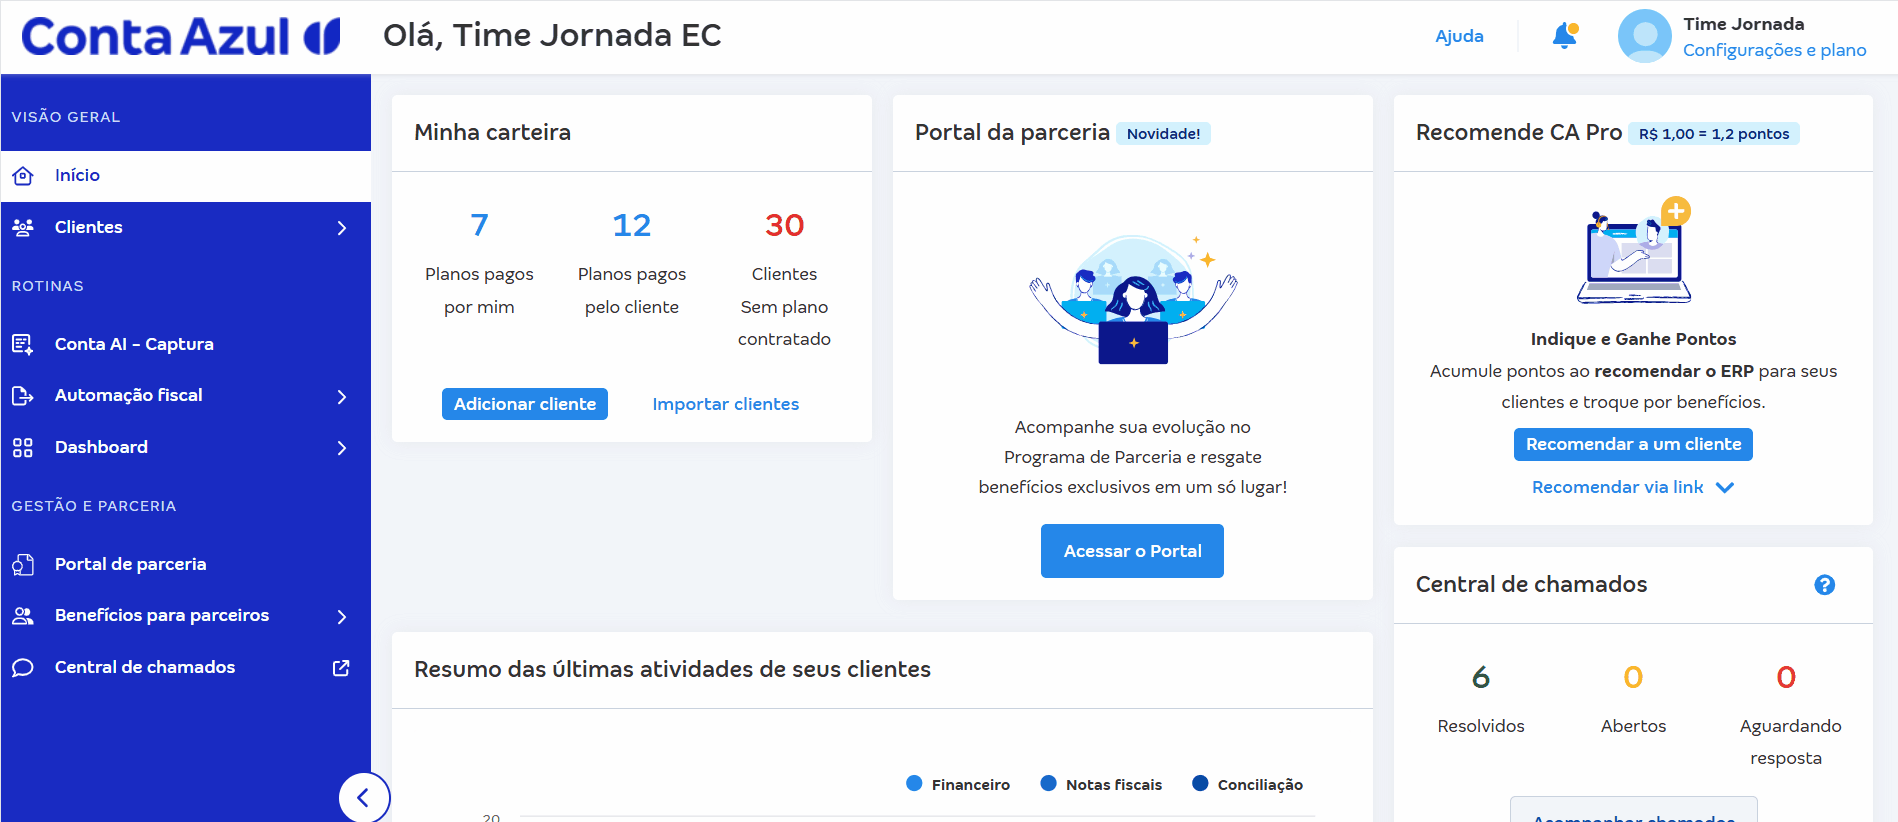Open the Clientes menu item
The width and height of the screenshot is (1898, 822).
click(x=186, y=227)
